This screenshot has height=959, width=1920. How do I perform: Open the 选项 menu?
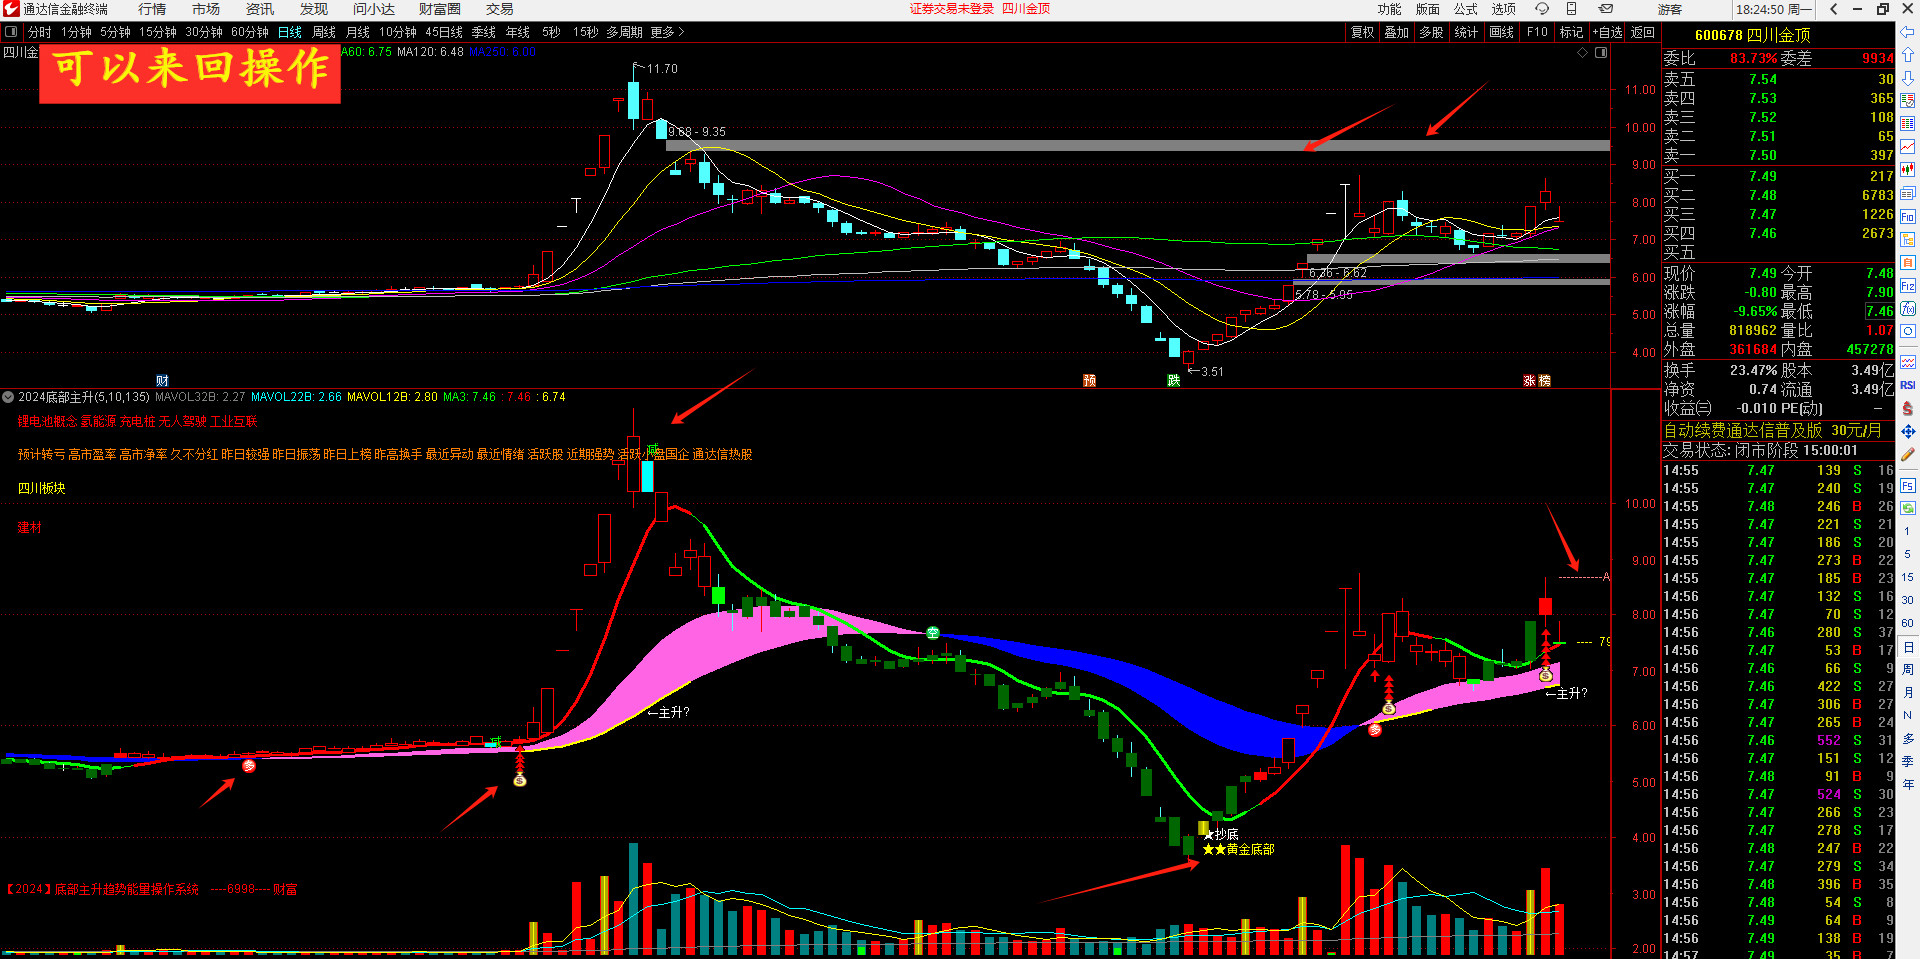[x=1504, y=9]
